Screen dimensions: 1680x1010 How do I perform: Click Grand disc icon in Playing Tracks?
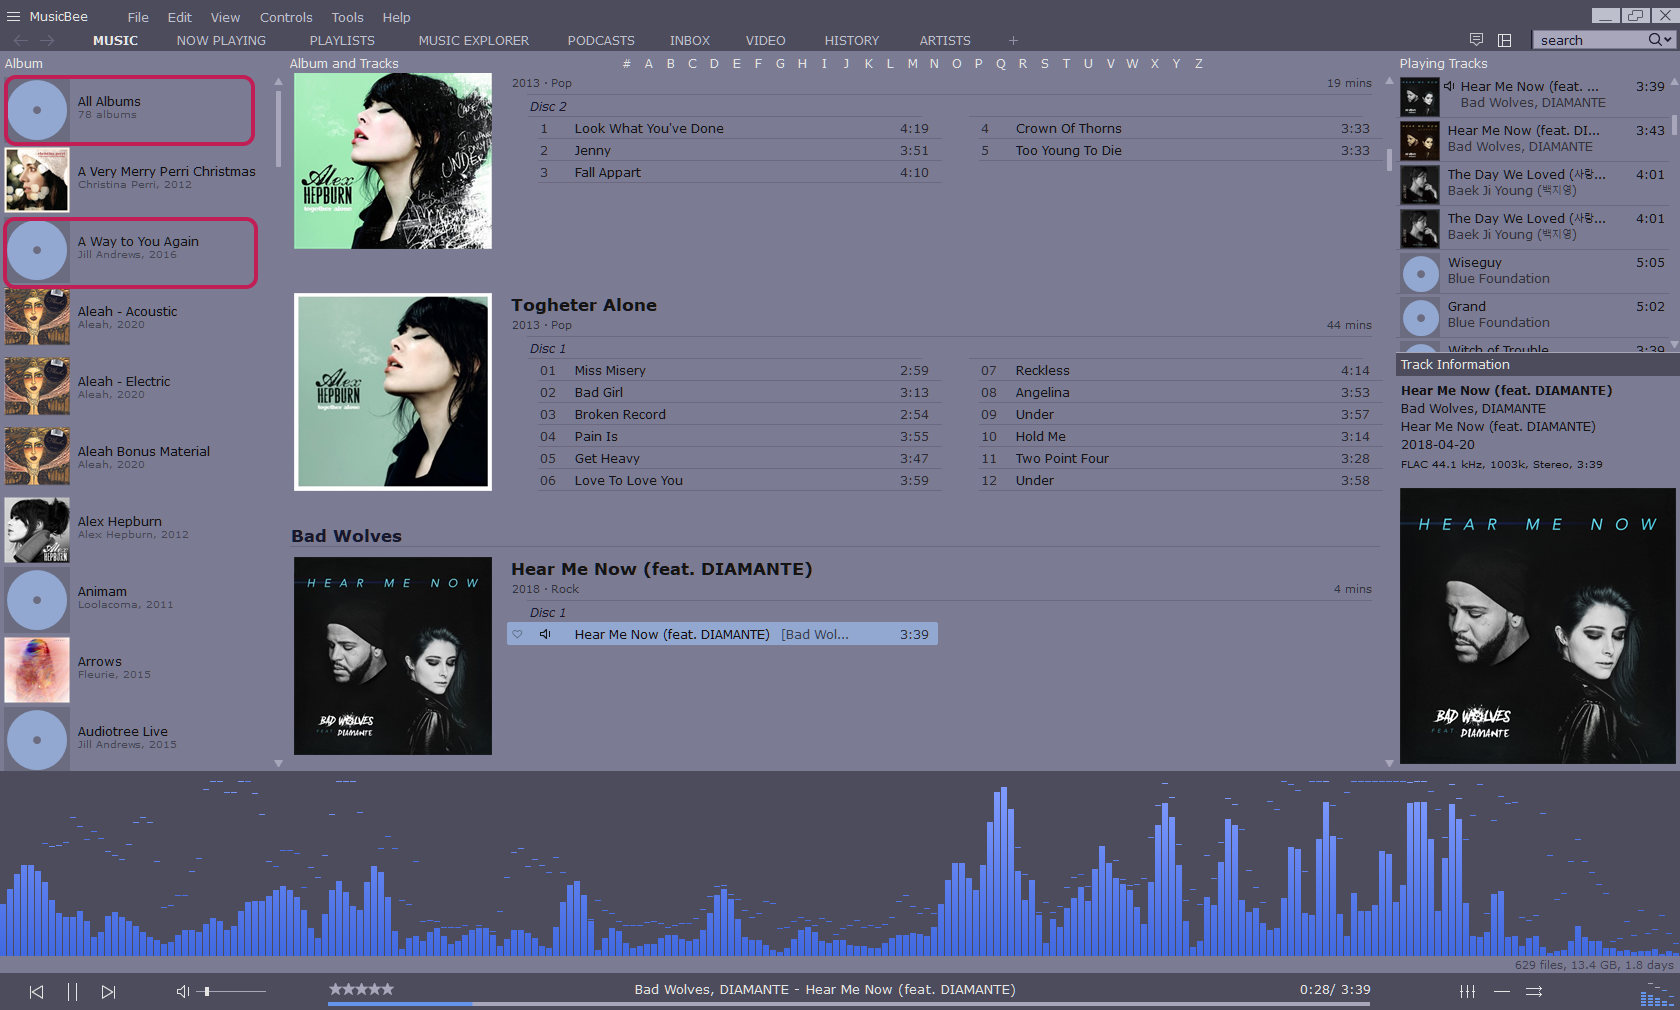click(1420, 317)
